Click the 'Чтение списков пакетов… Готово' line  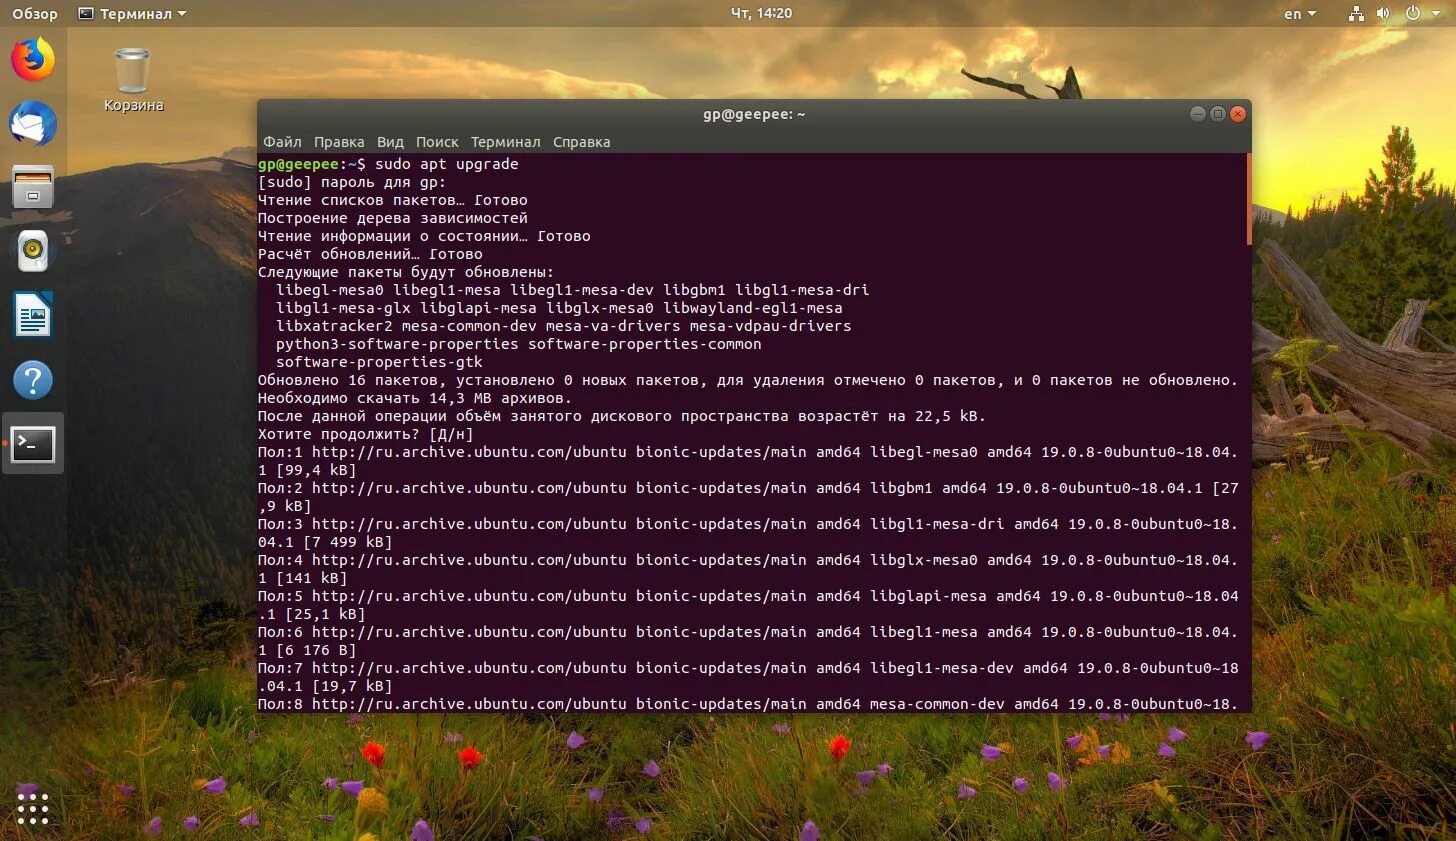[x=393, y=200]
